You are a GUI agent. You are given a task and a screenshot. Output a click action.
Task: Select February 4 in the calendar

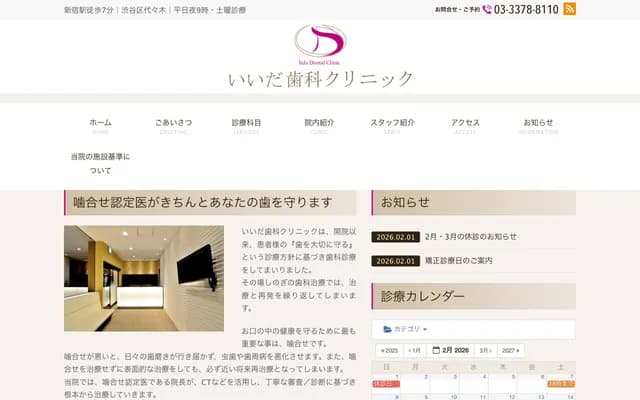coord(473,383)
